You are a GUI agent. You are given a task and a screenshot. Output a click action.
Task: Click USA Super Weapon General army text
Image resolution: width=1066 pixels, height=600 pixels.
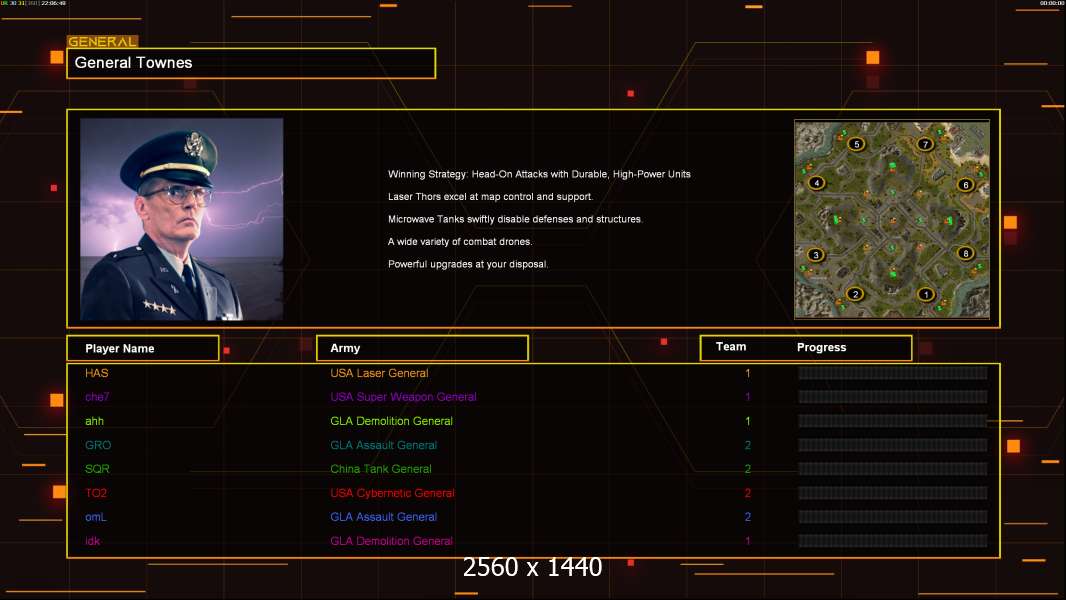[403, 397]
